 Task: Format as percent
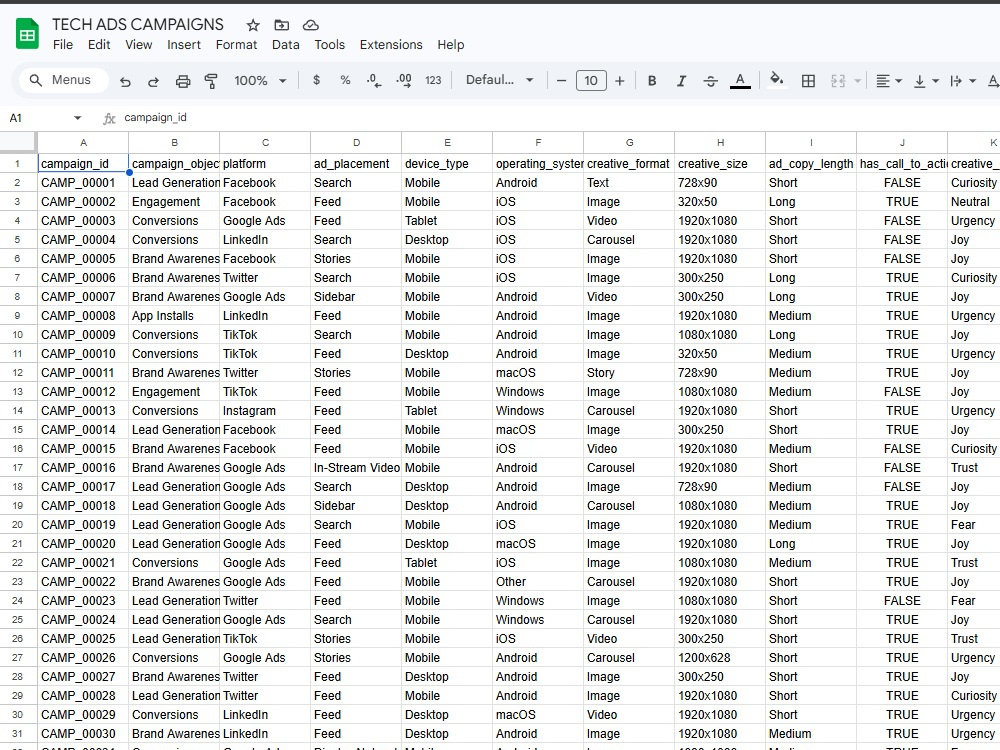click(x=345, y=80)
